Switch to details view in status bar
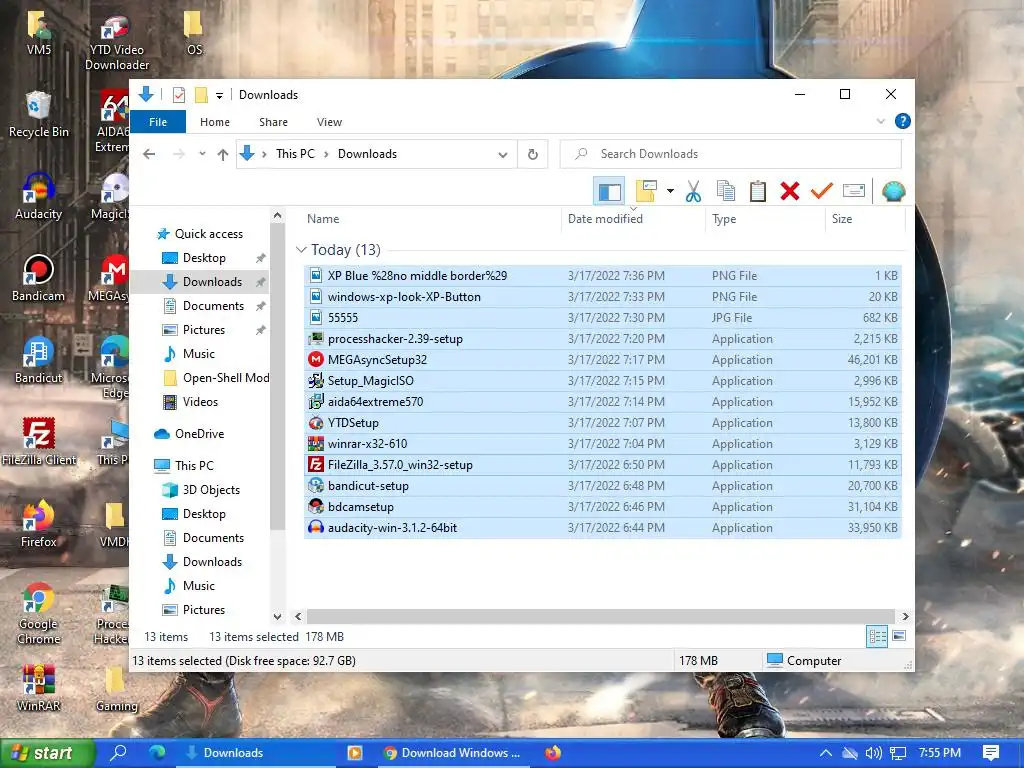This screenshot has width=1024, height=768. [877, 636]
